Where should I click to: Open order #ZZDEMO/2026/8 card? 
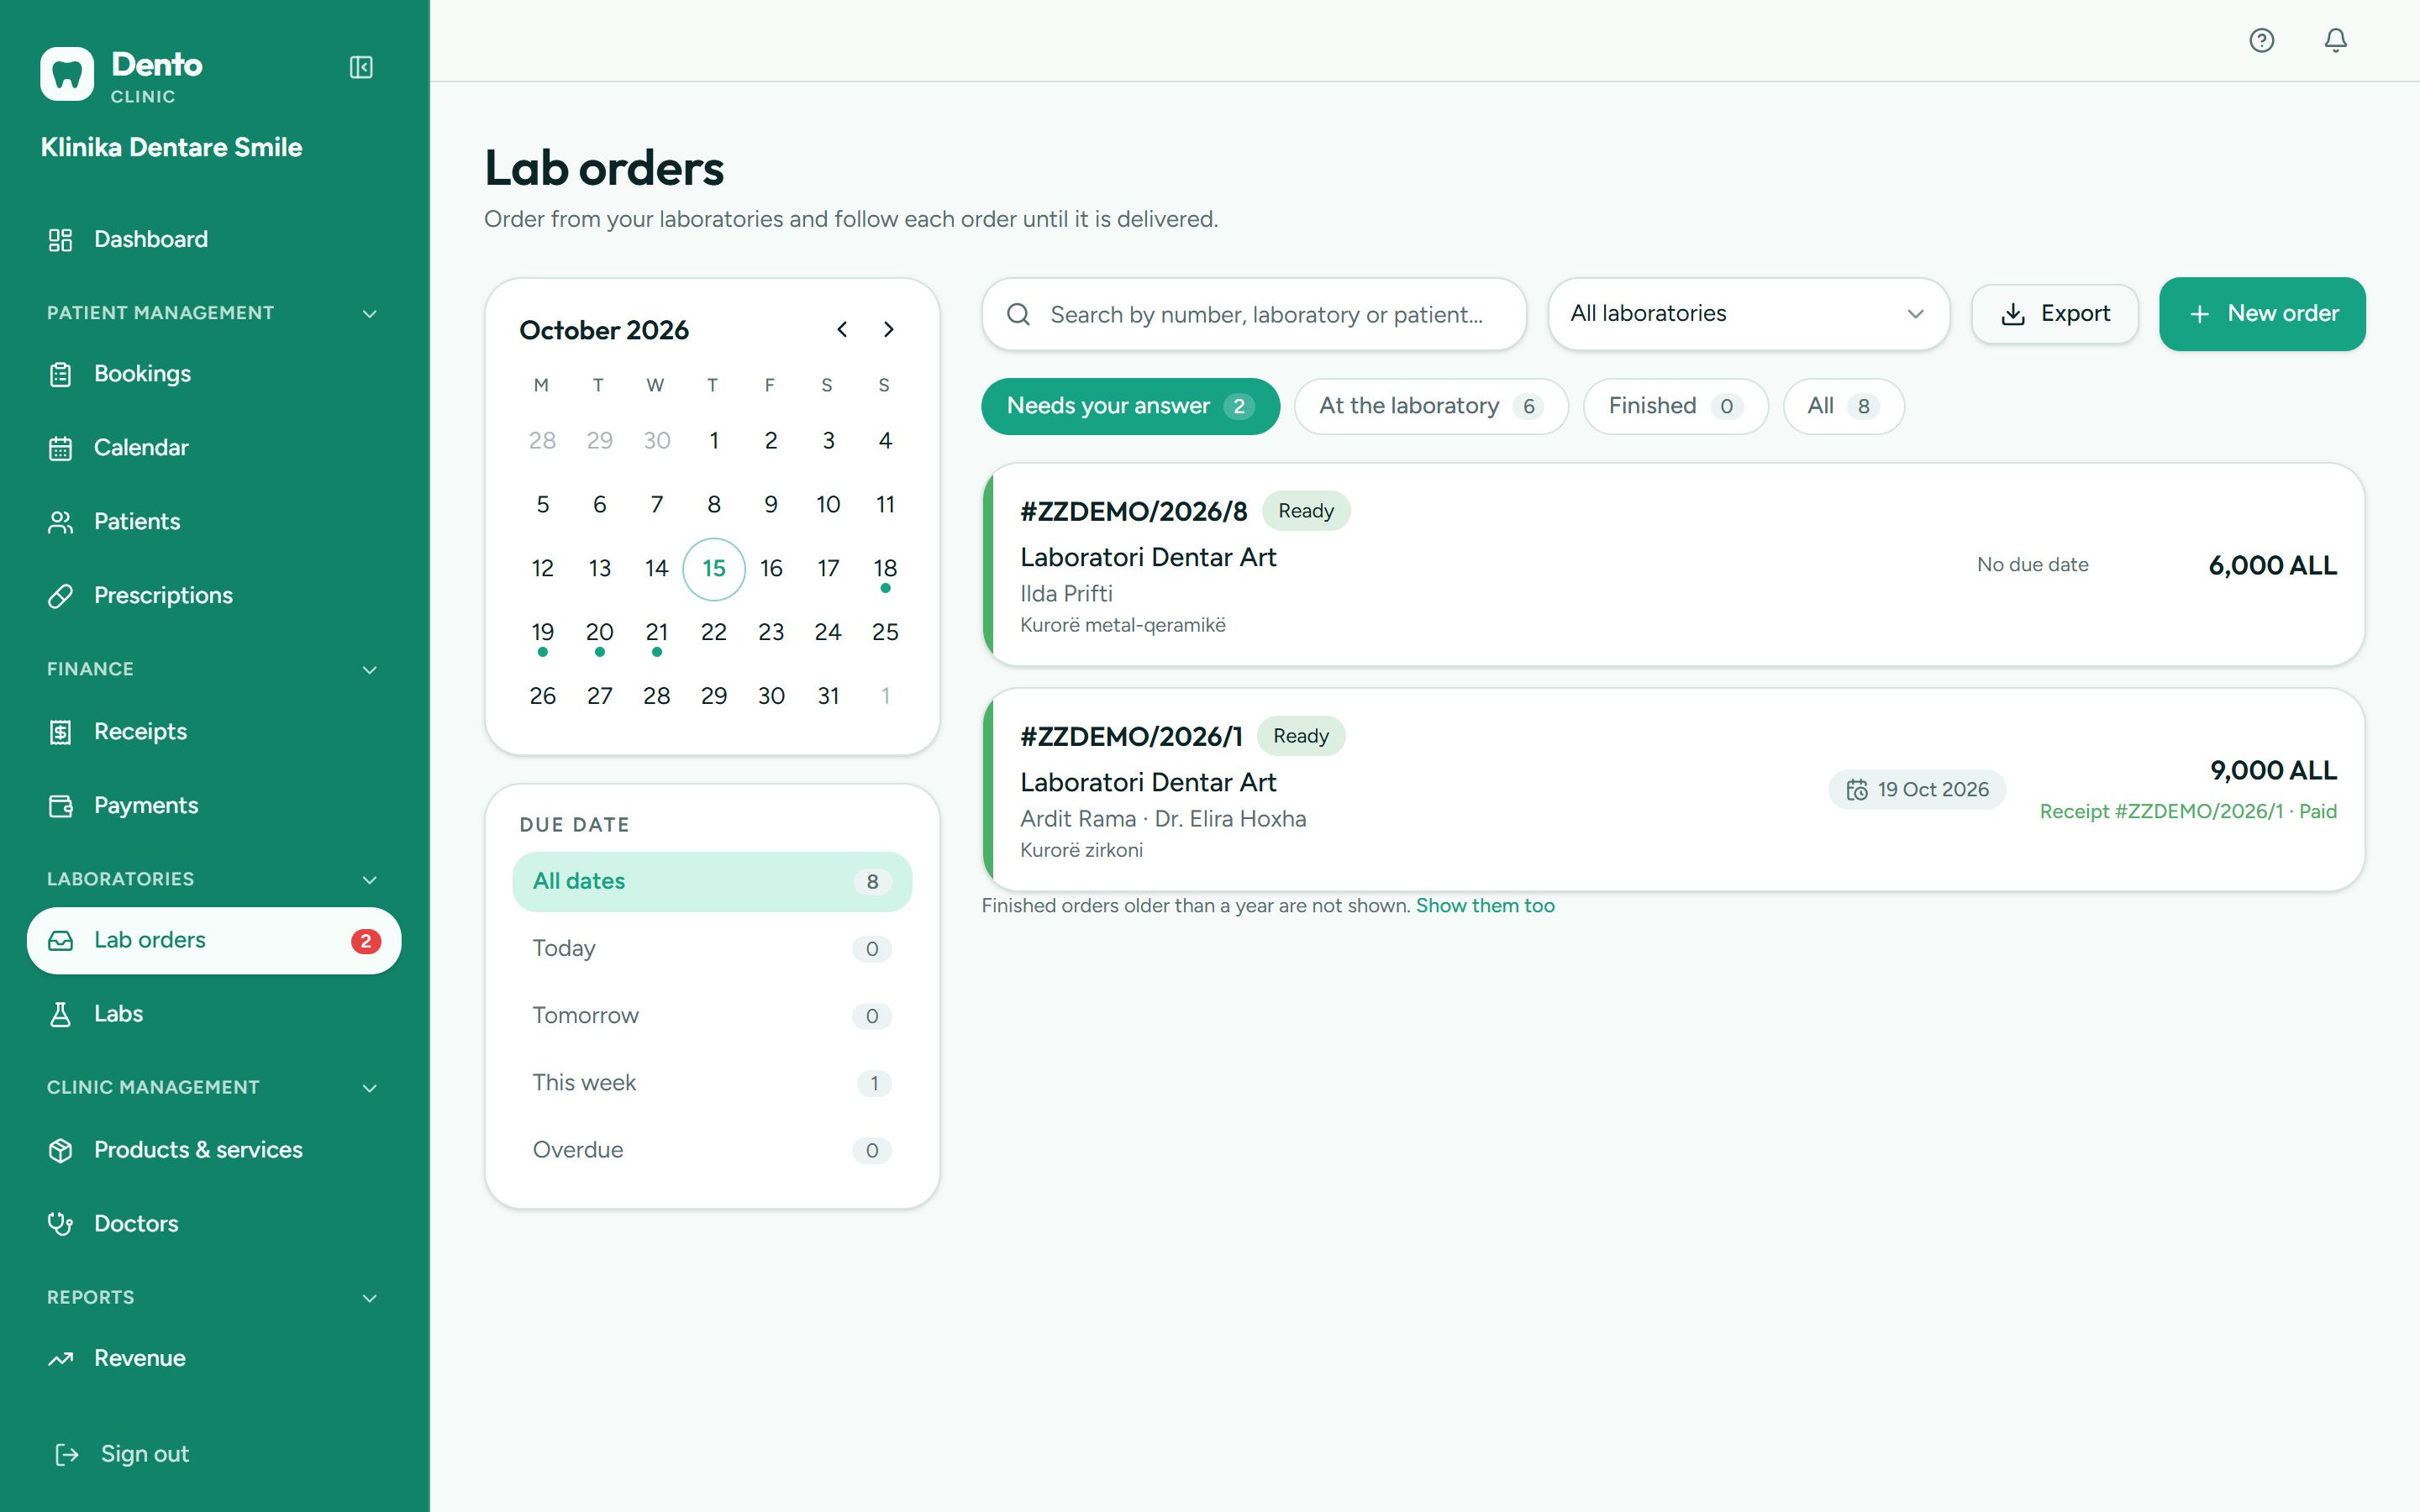tap(1674, 565)
